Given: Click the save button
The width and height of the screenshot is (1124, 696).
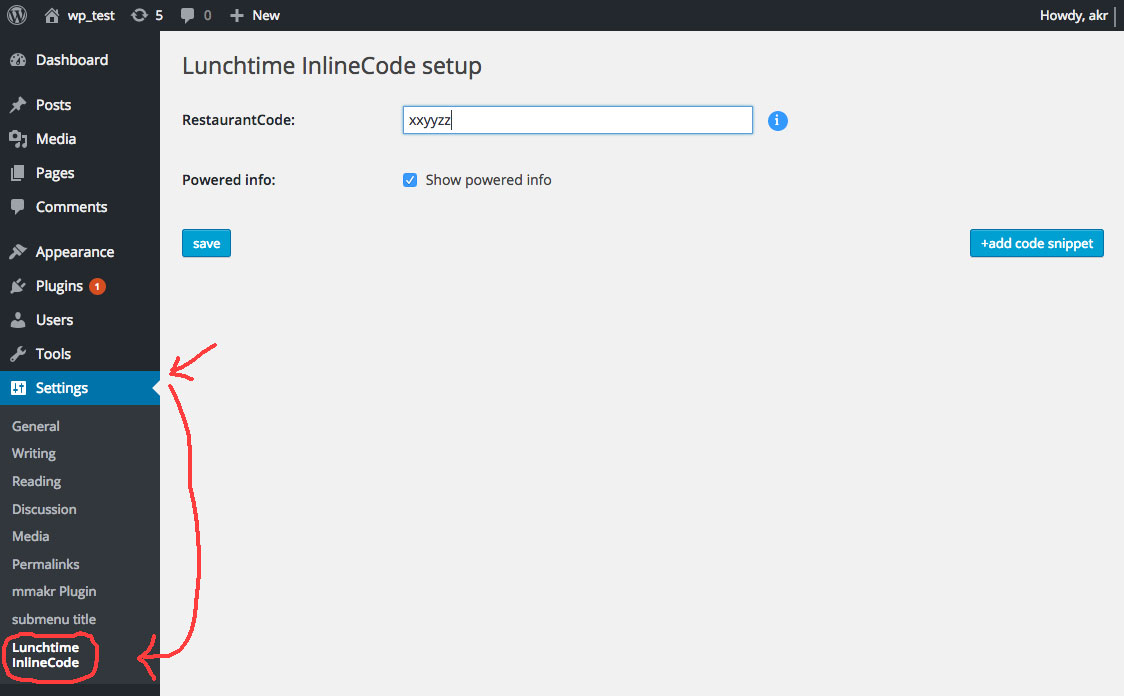Looking at the screenshot, I should click(x=206, y=243).
